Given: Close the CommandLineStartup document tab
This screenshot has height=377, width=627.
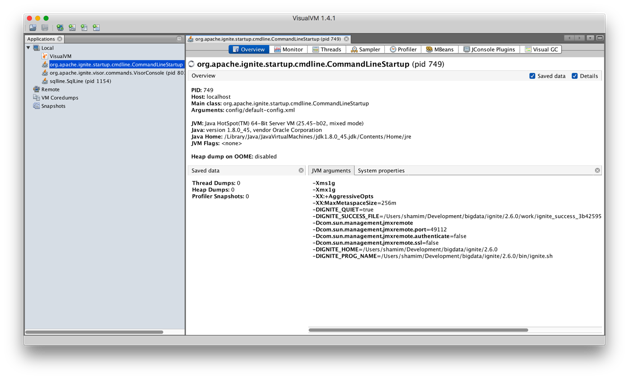Looking at the screenshot, I should point(346,39).
